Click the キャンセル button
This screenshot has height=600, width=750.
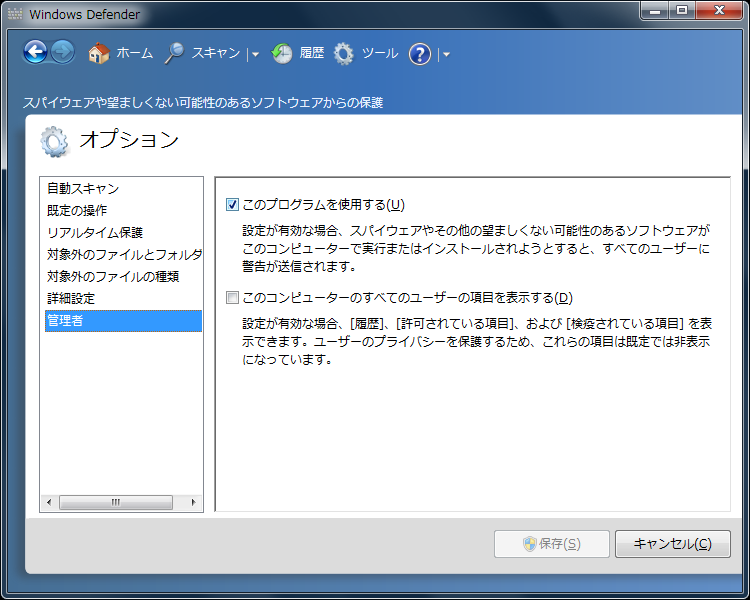tap(672, 544)
